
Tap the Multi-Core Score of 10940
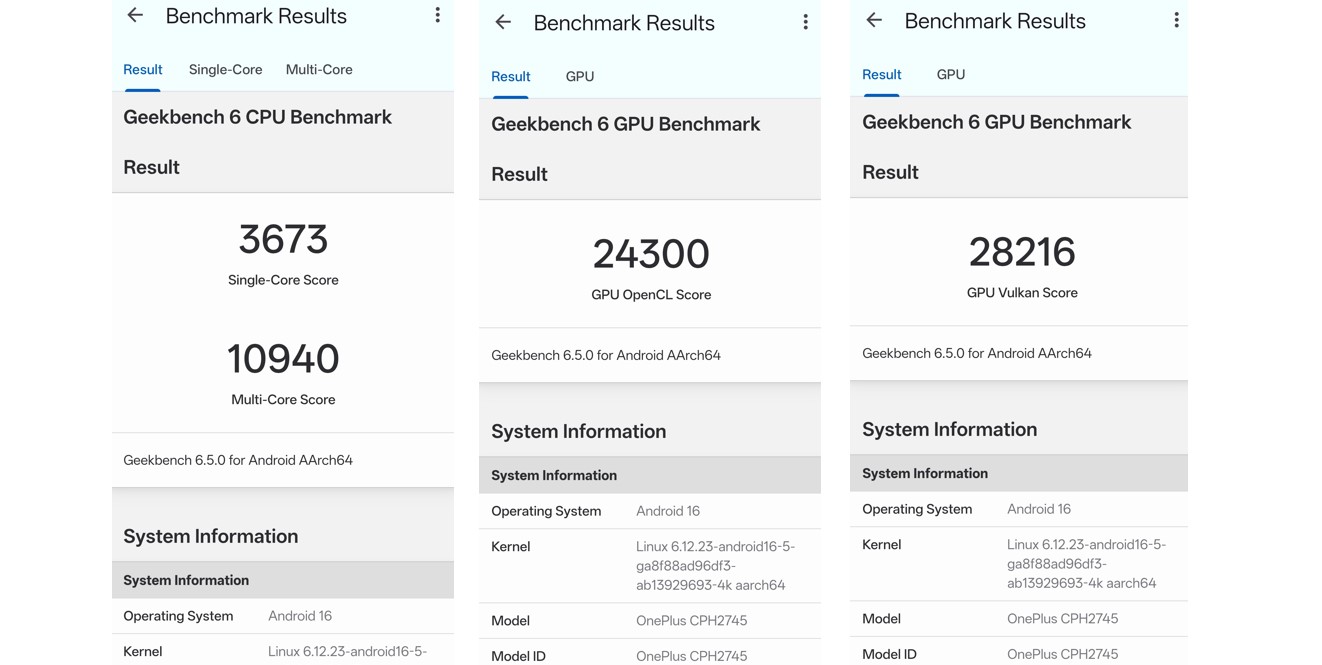(x=283, y=360)
